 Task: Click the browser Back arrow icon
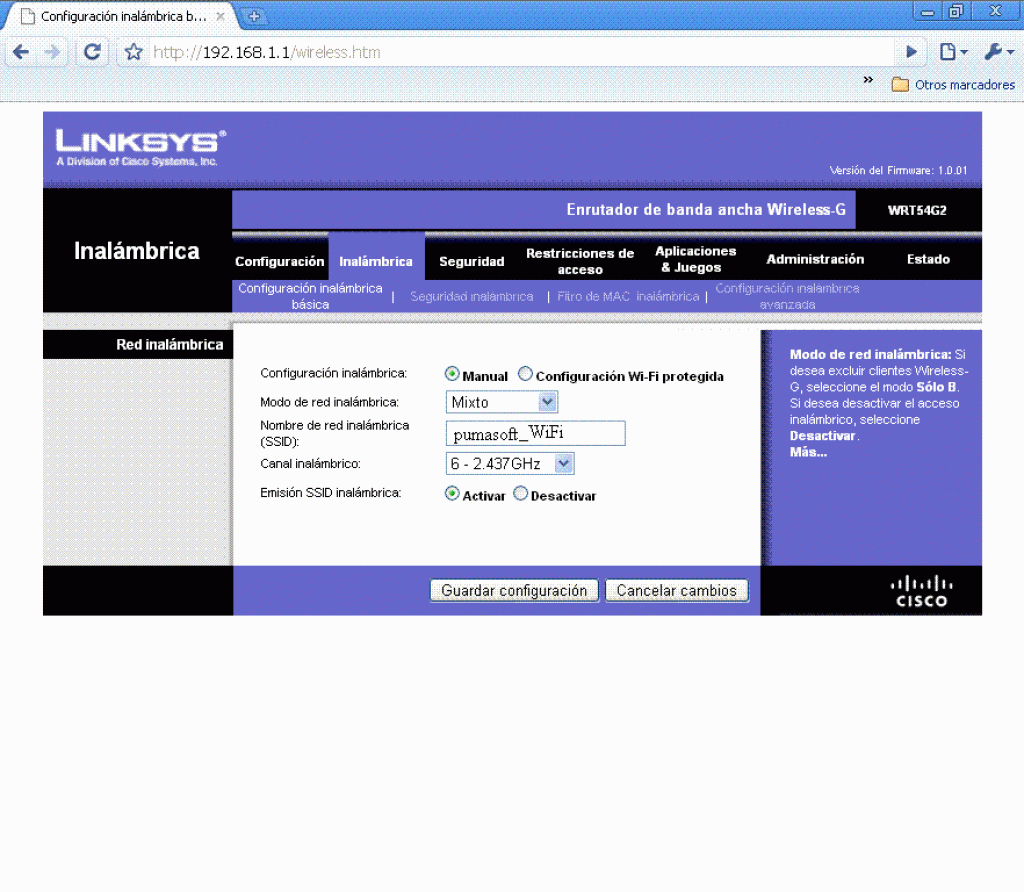(x=21, y=52)
